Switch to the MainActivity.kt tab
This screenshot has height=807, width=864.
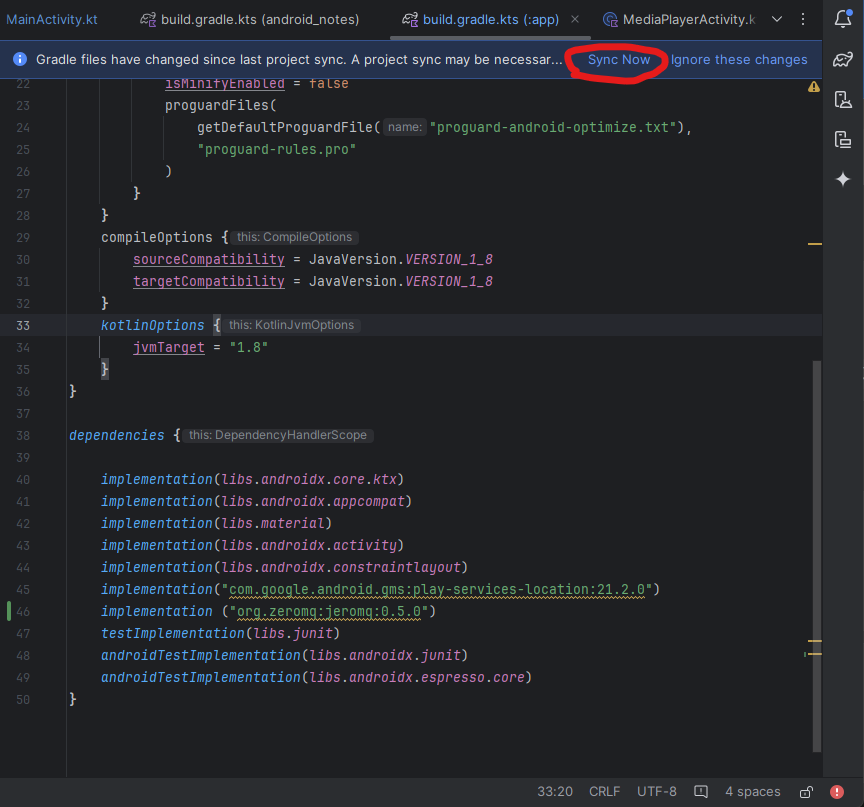50,20
